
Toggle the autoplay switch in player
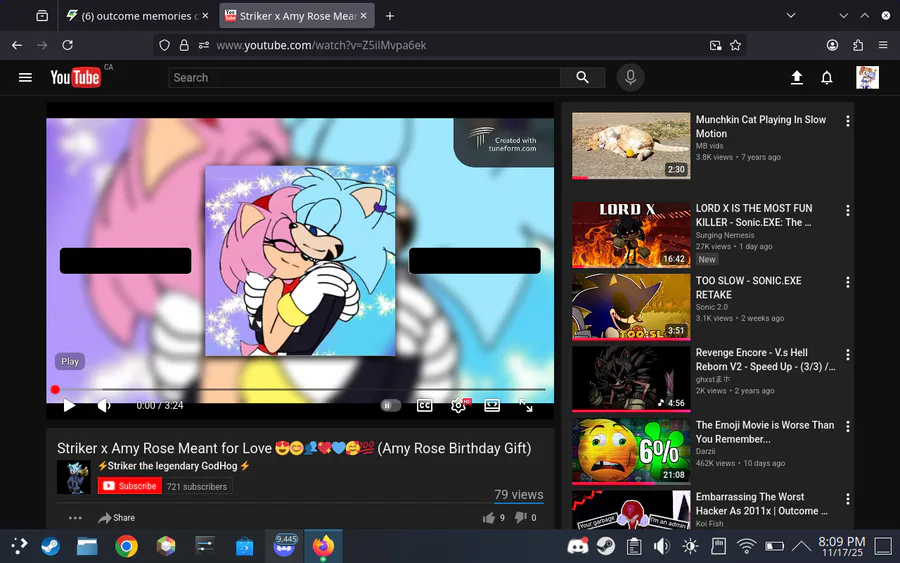[x=390, y=405]
